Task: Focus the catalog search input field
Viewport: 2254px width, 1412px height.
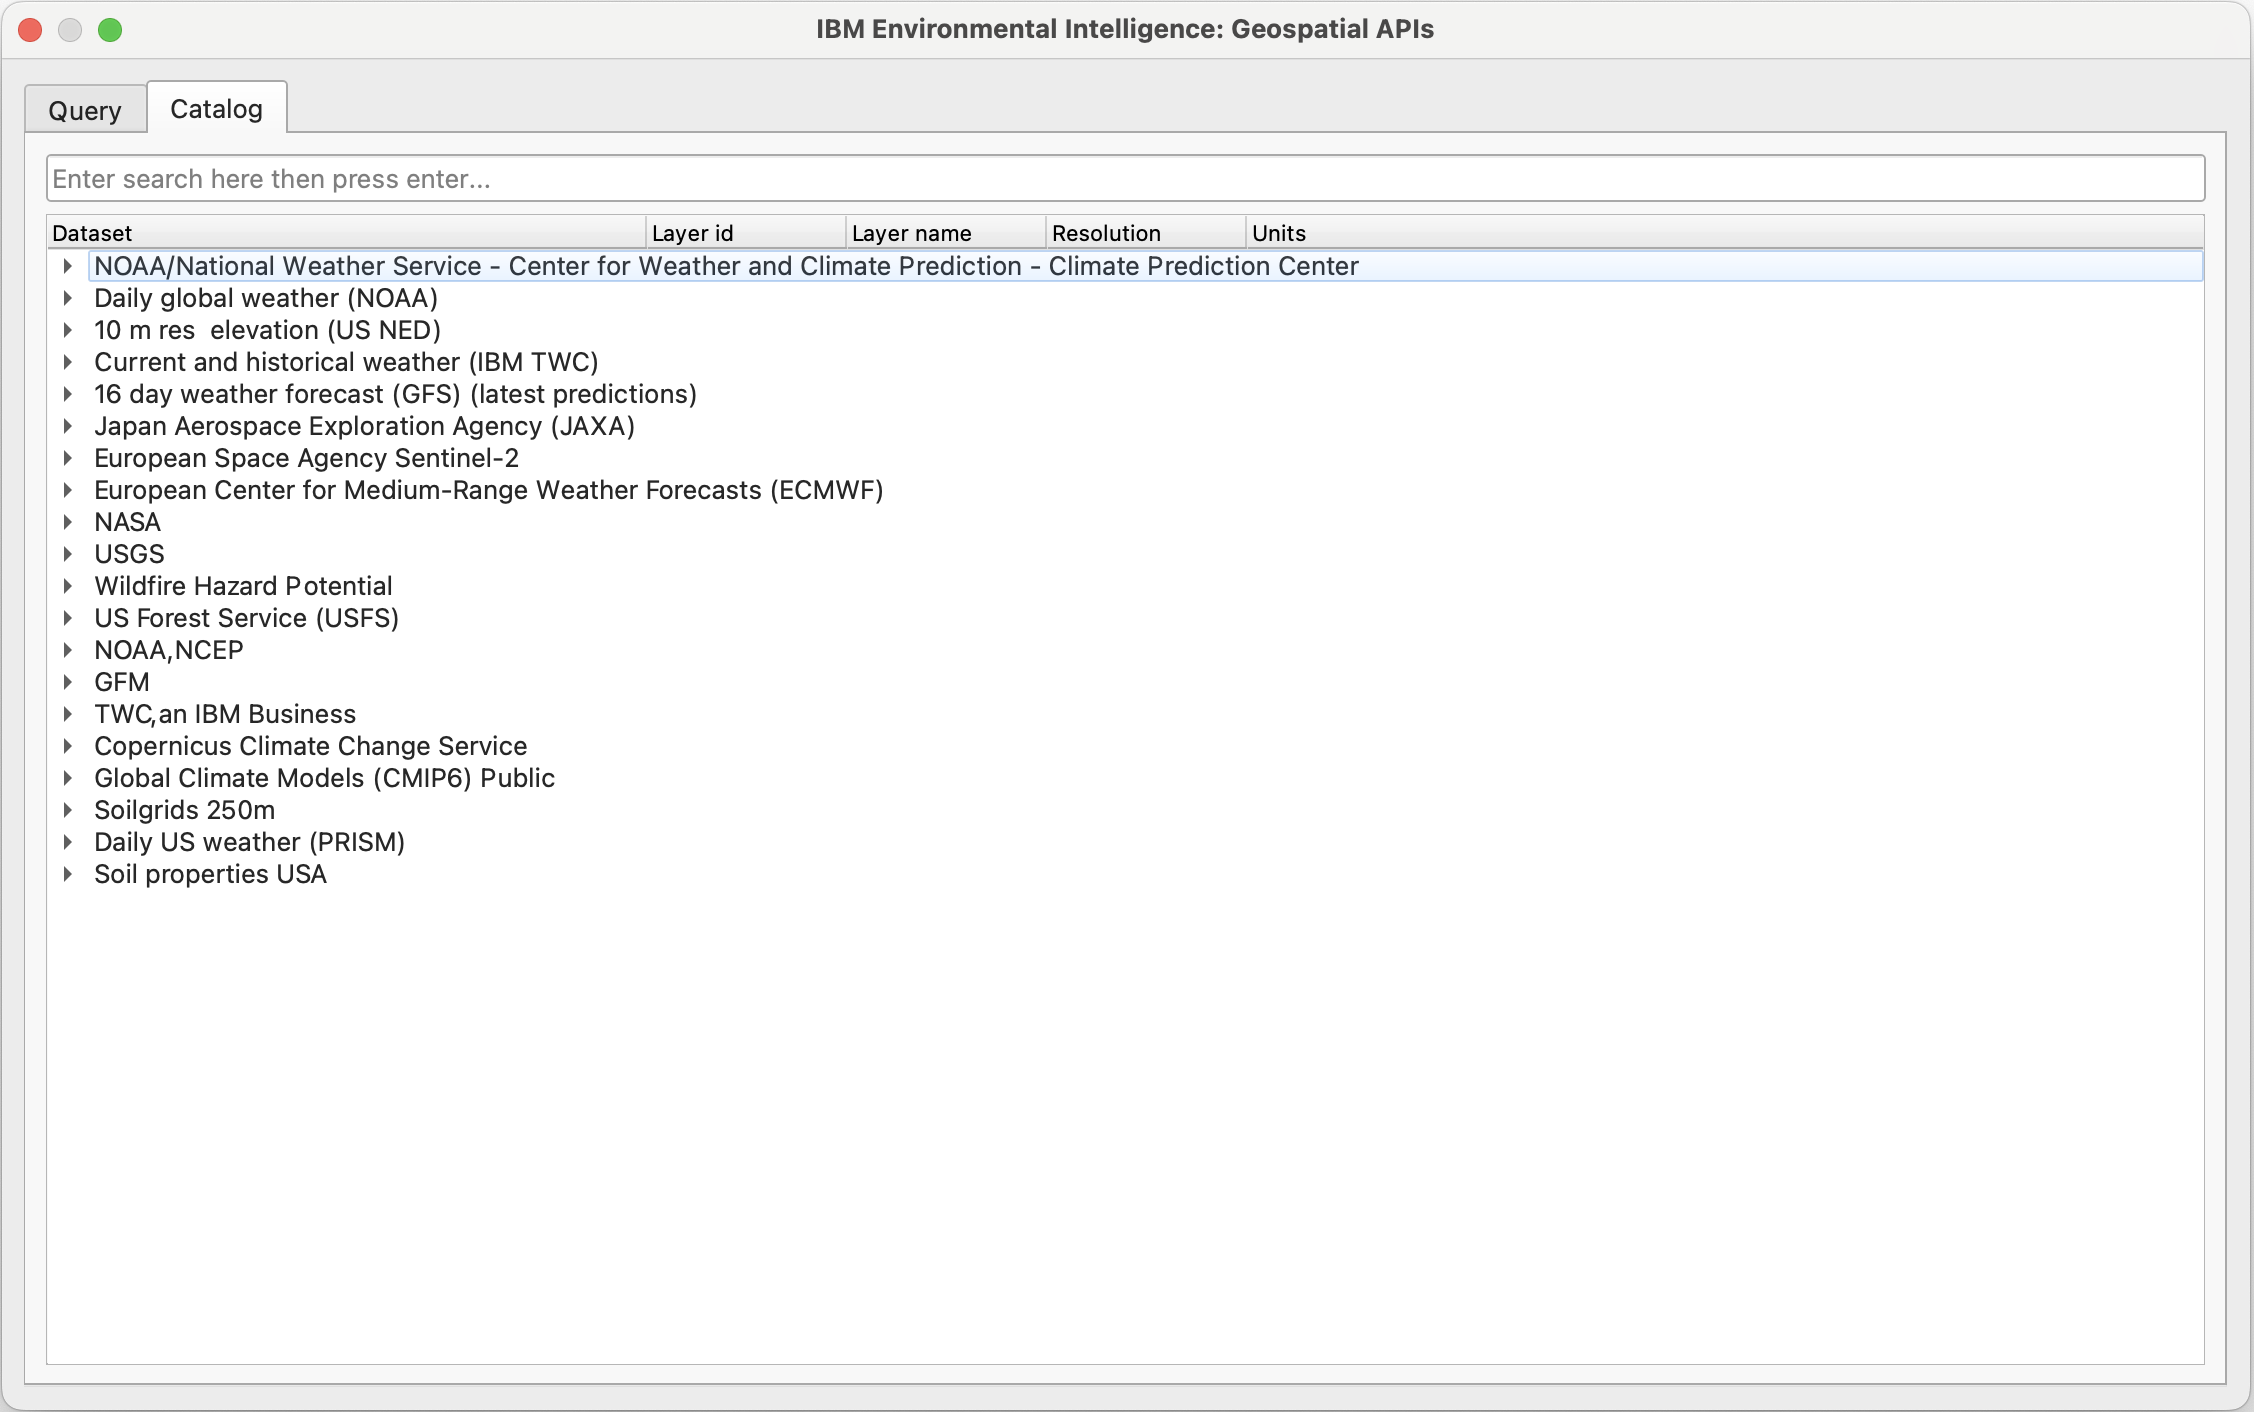Action: [x=1125, y=178]
